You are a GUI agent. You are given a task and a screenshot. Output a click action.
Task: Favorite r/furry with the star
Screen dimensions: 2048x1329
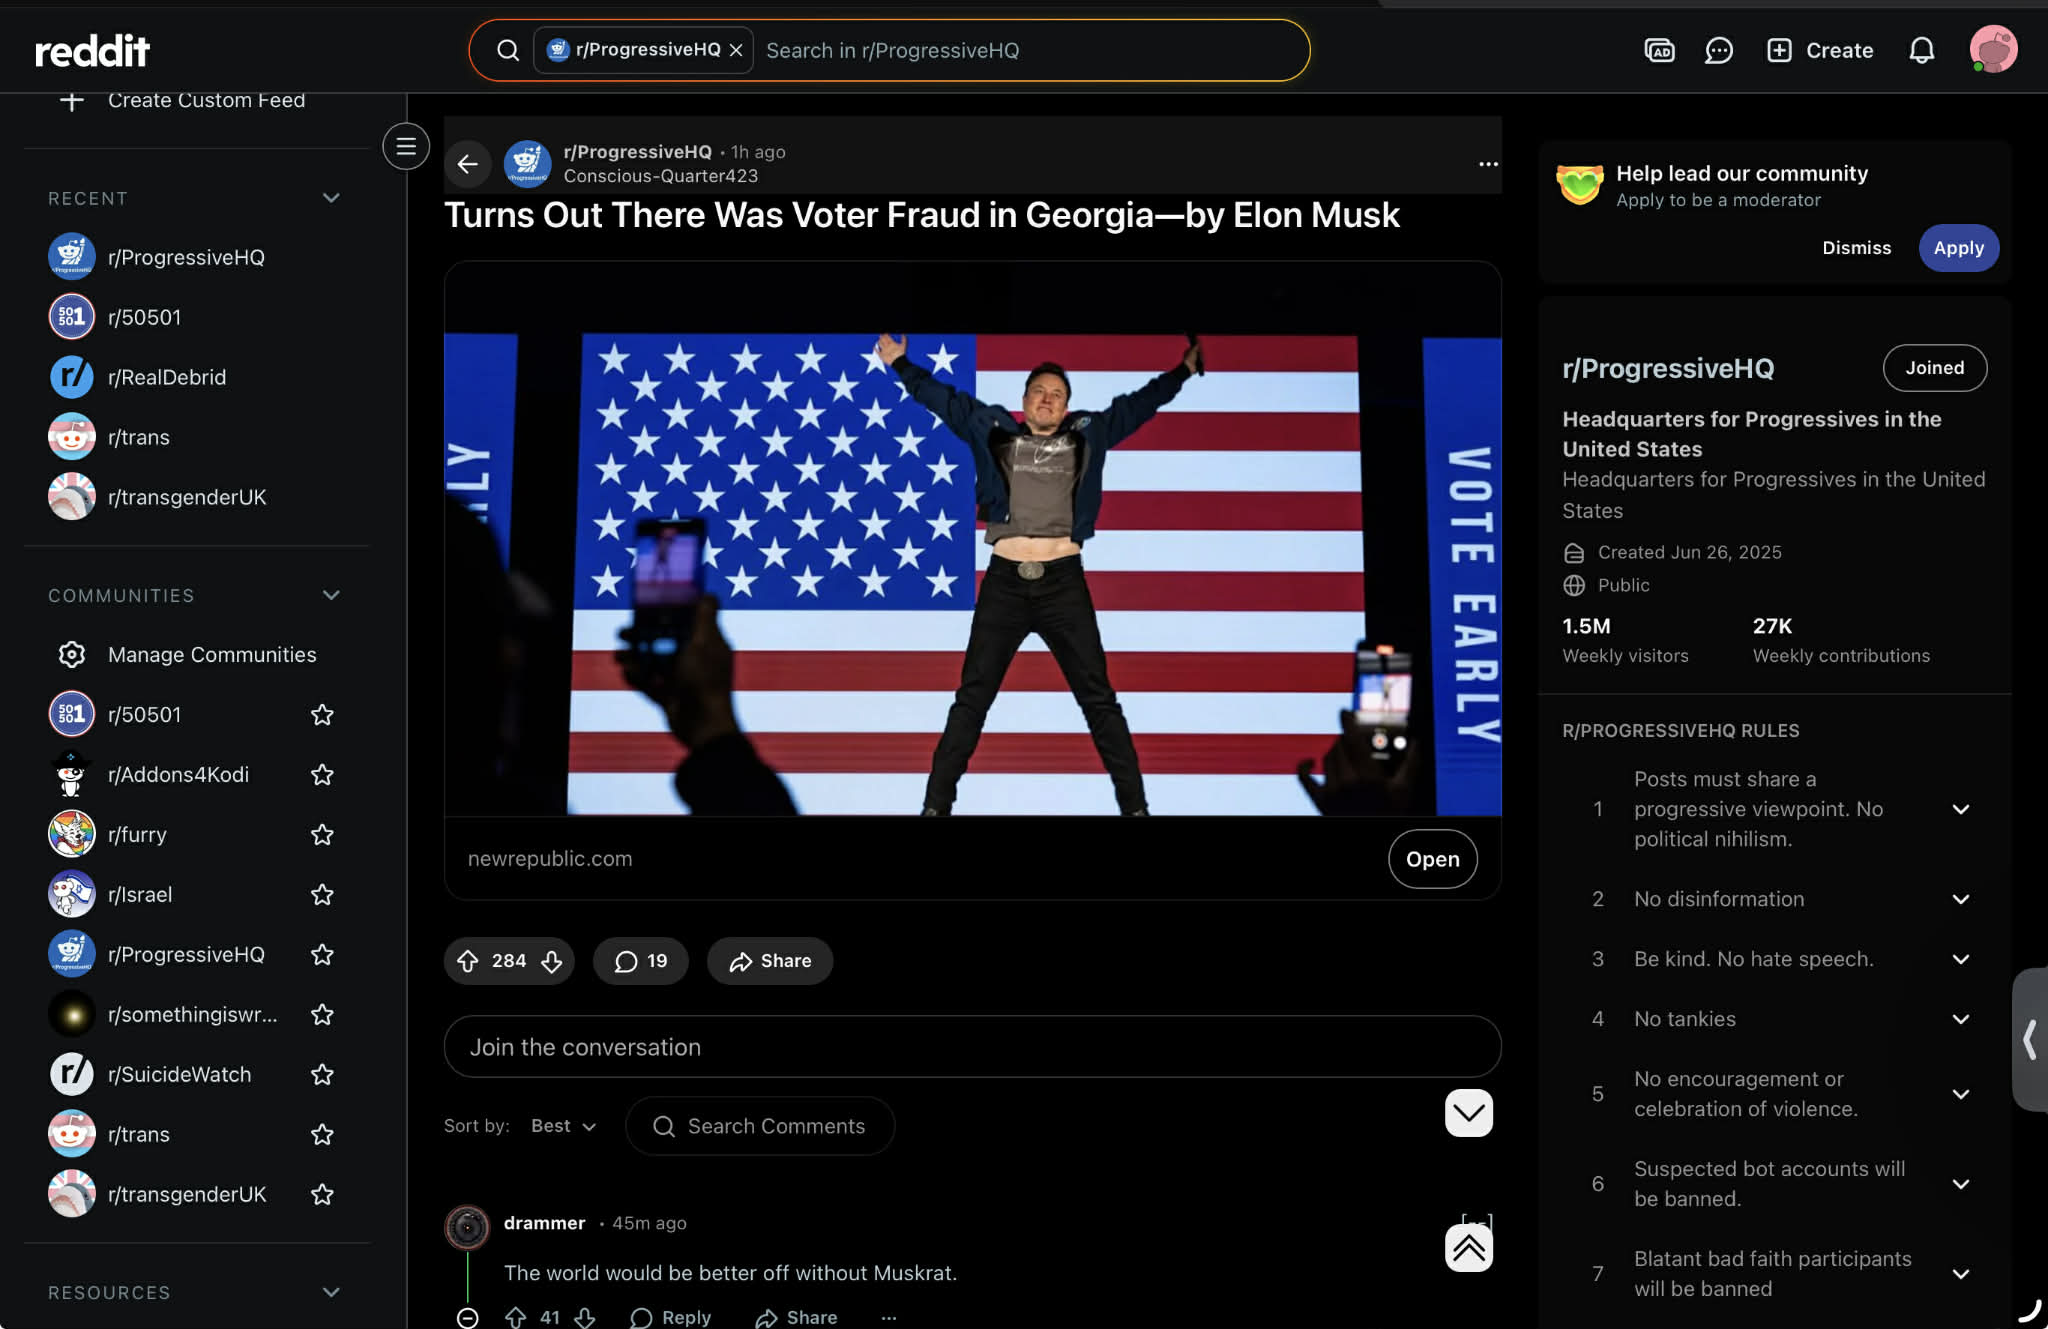[322, 834]
